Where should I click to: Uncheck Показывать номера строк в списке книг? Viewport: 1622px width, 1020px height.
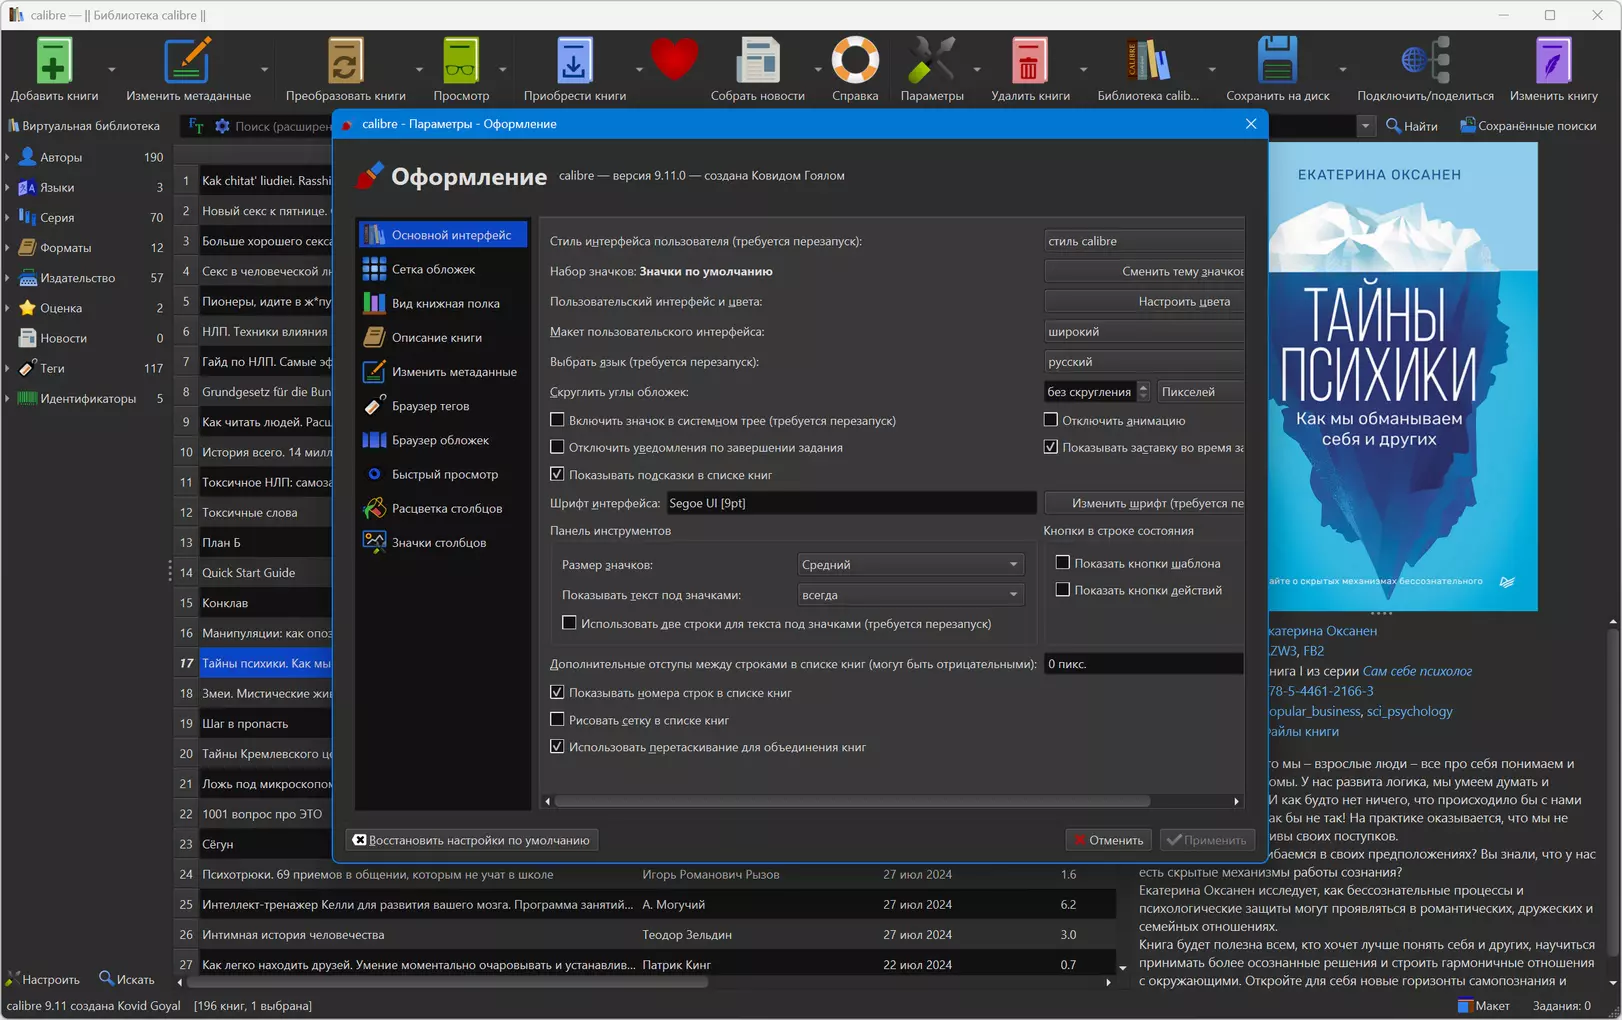tap(557, 692)
